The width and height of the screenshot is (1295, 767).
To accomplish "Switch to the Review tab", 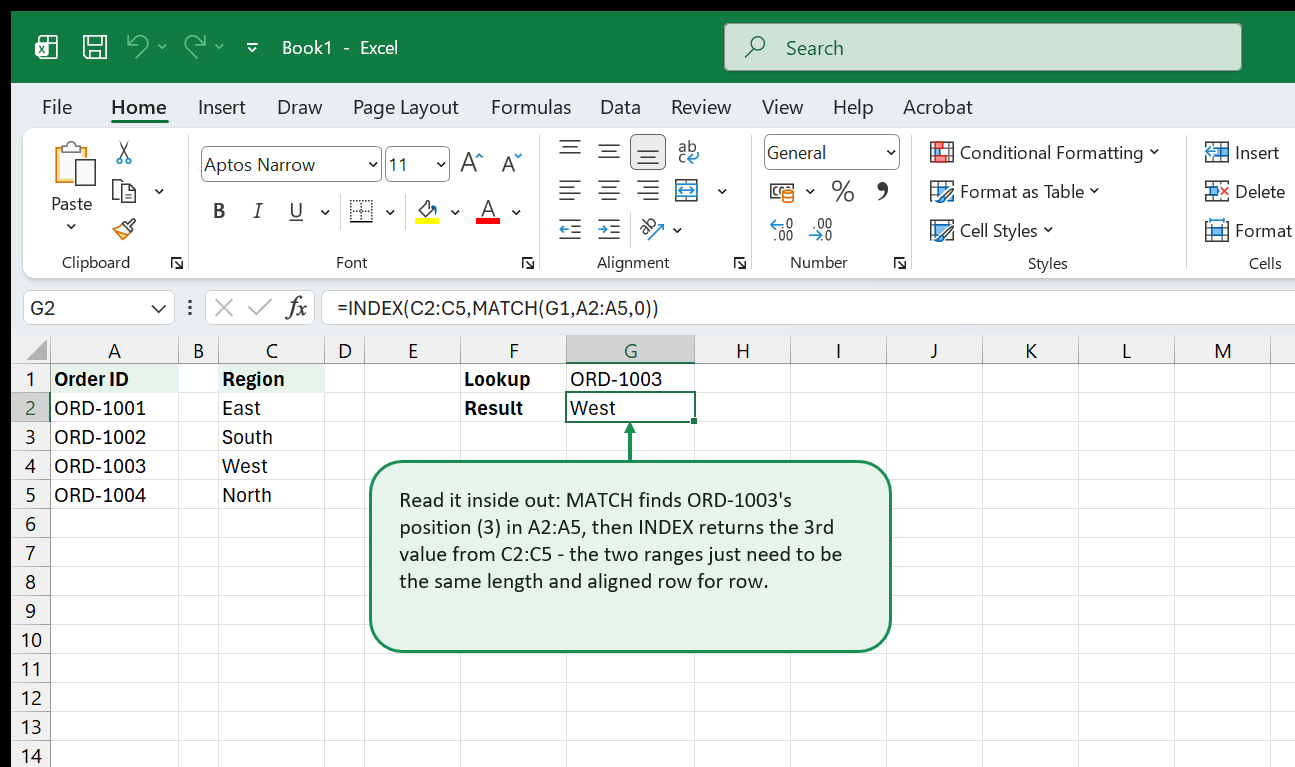I will click(x=701, y=107).
